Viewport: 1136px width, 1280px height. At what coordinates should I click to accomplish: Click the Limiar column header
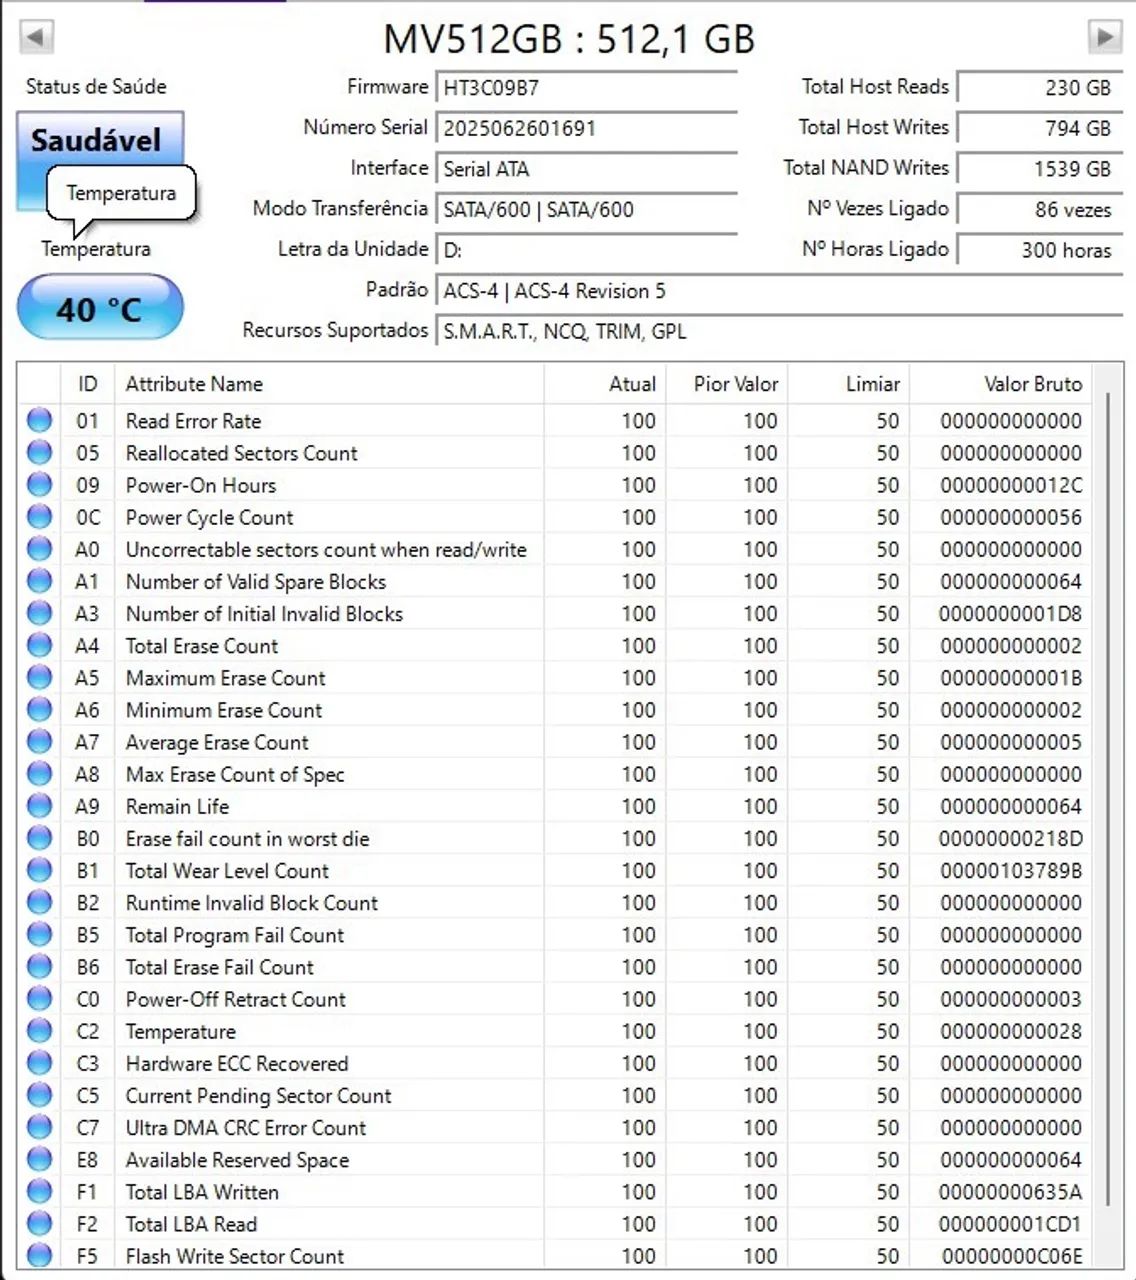coord(847,384)
